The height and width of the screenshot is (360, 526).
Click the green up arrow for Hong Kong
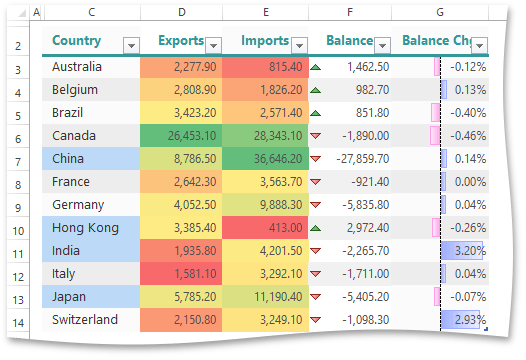click(x=315, y=228)
